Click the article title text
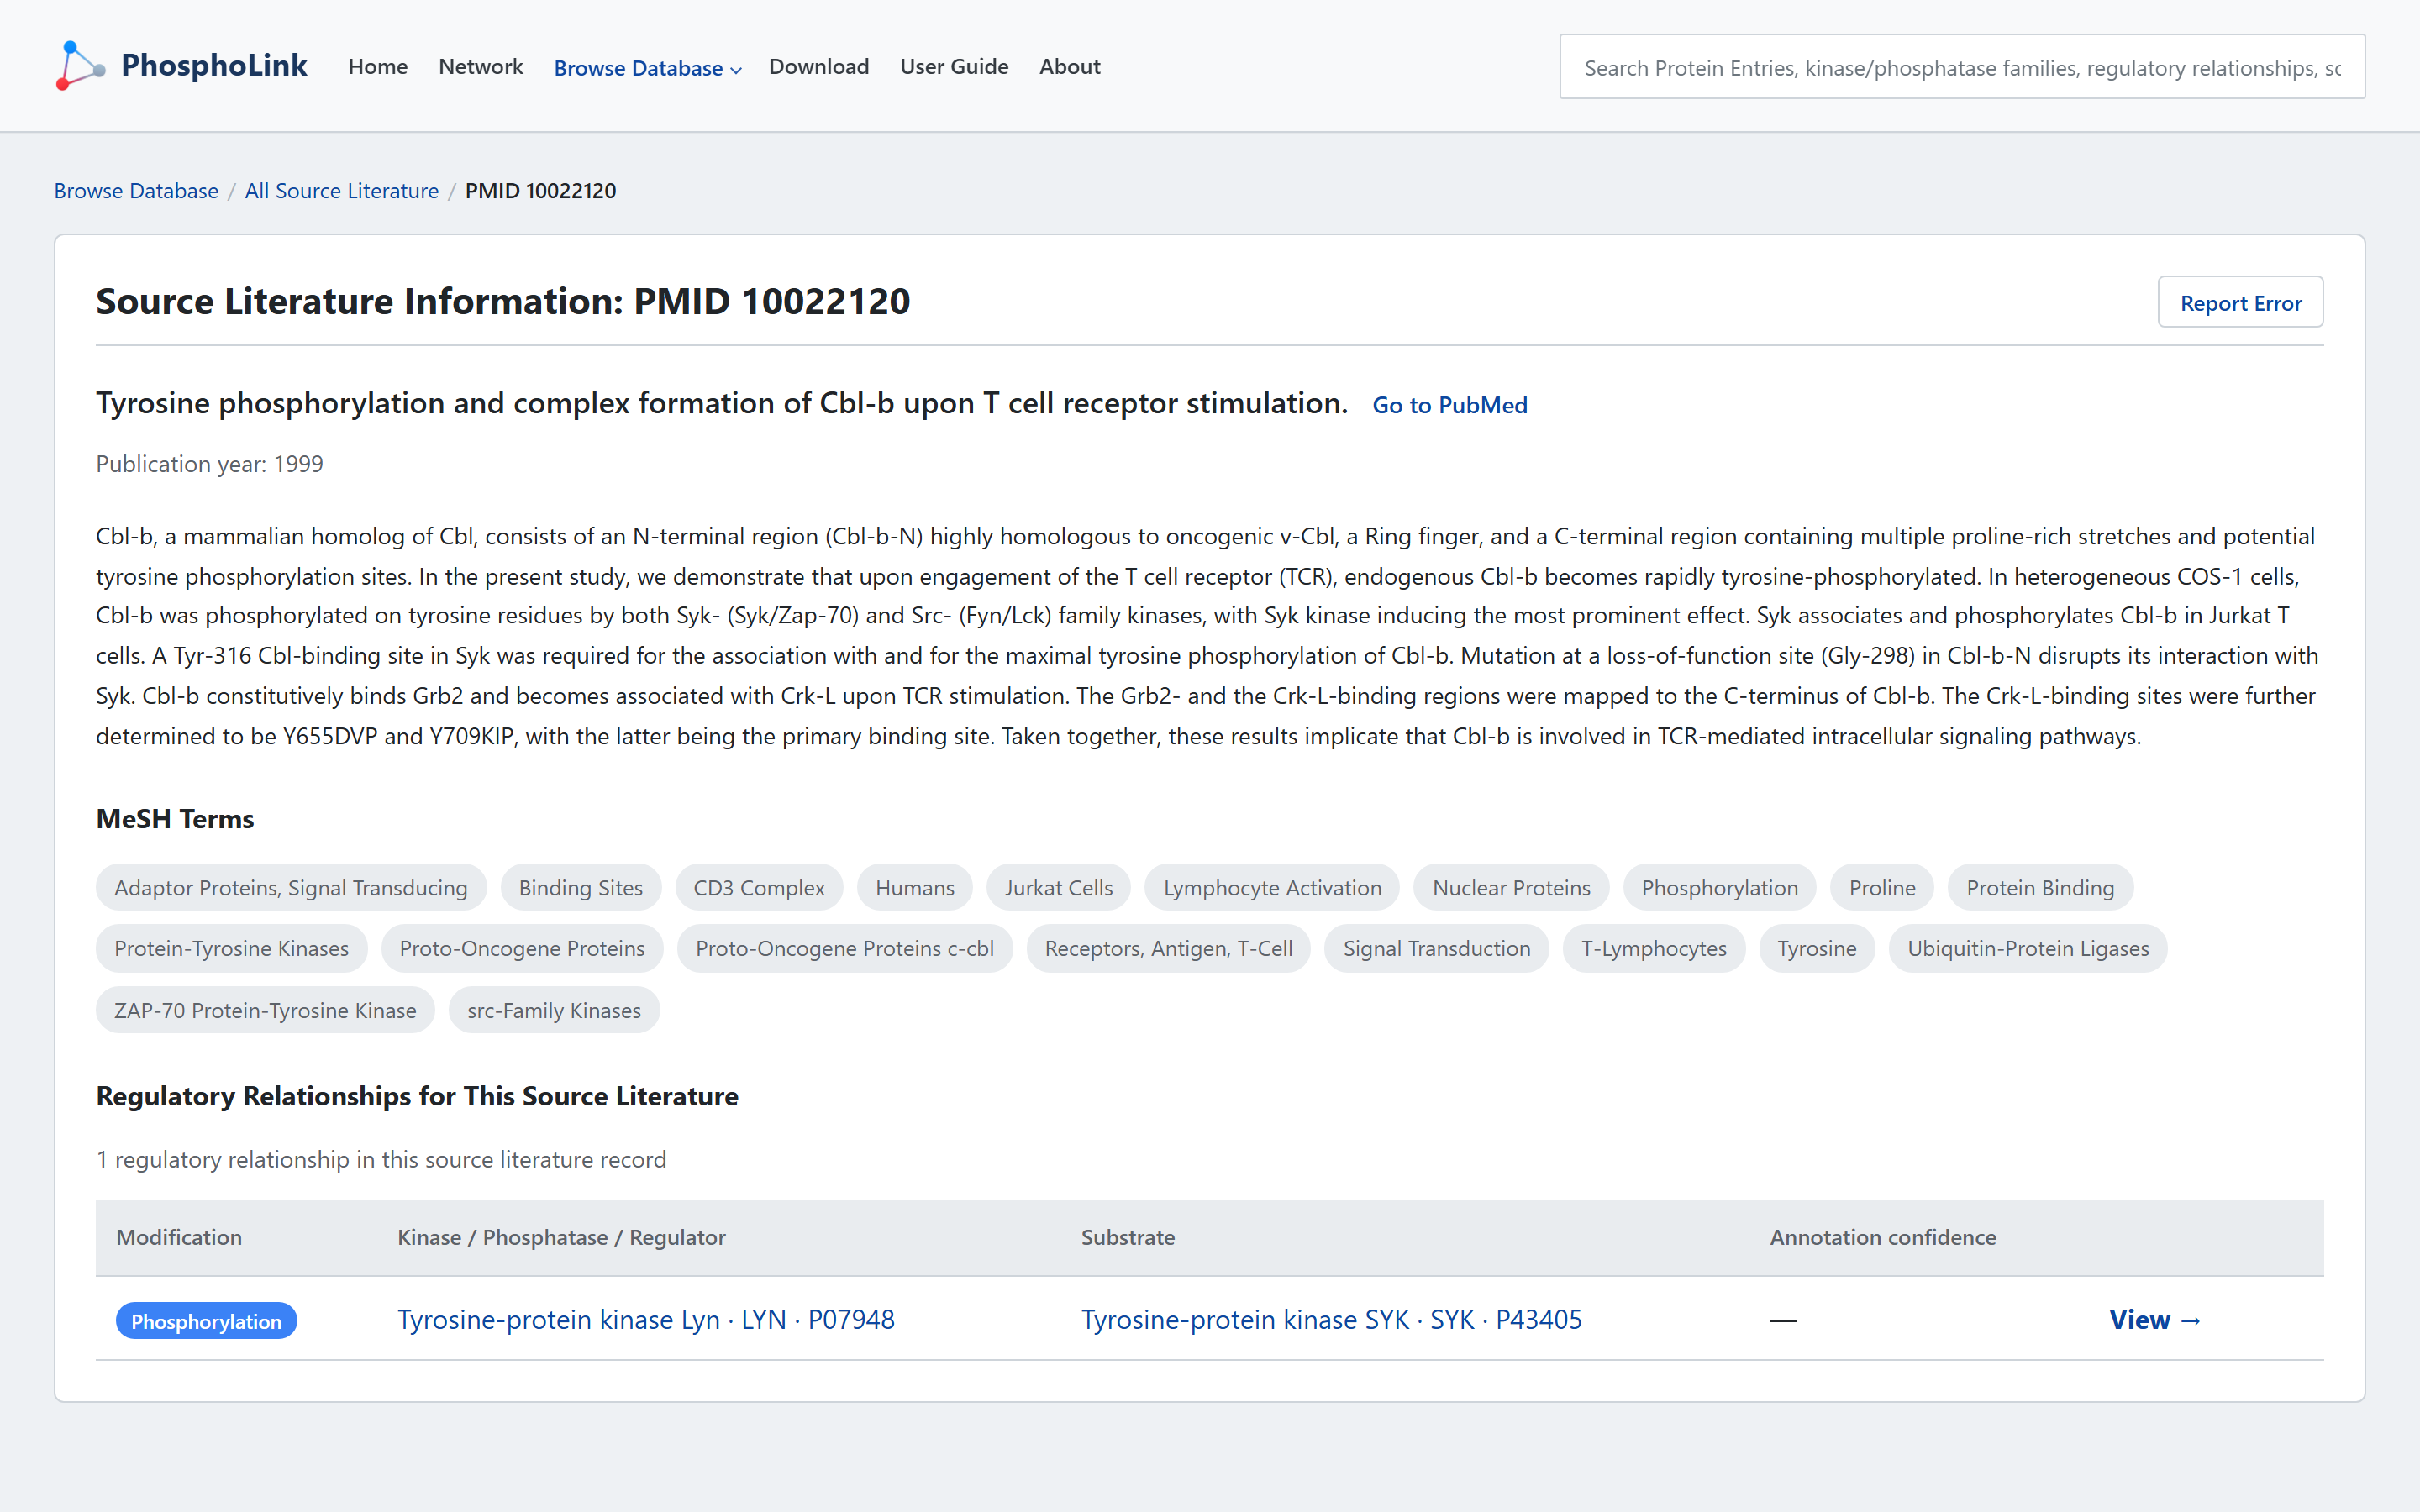The width and height of the screenshot is (2420, 1512). click(x=722, y=403)
